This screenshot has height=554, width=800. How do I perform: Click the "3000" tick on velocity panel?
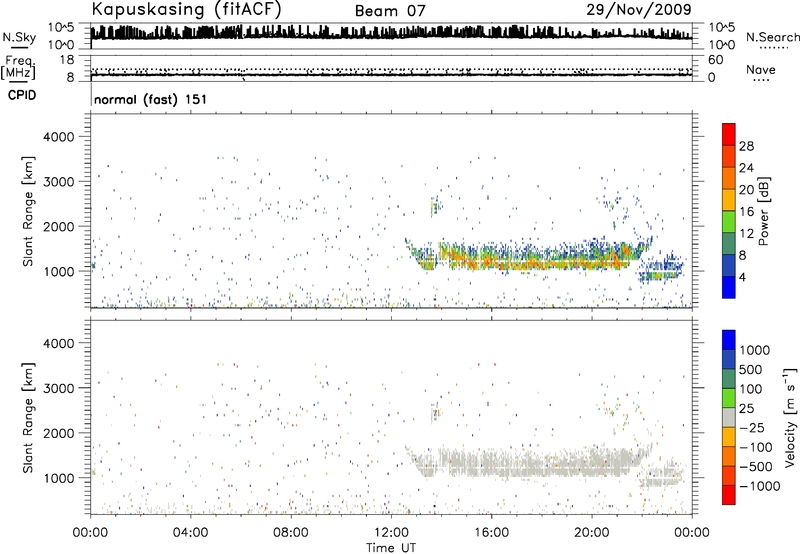click(x=58, y=388)
